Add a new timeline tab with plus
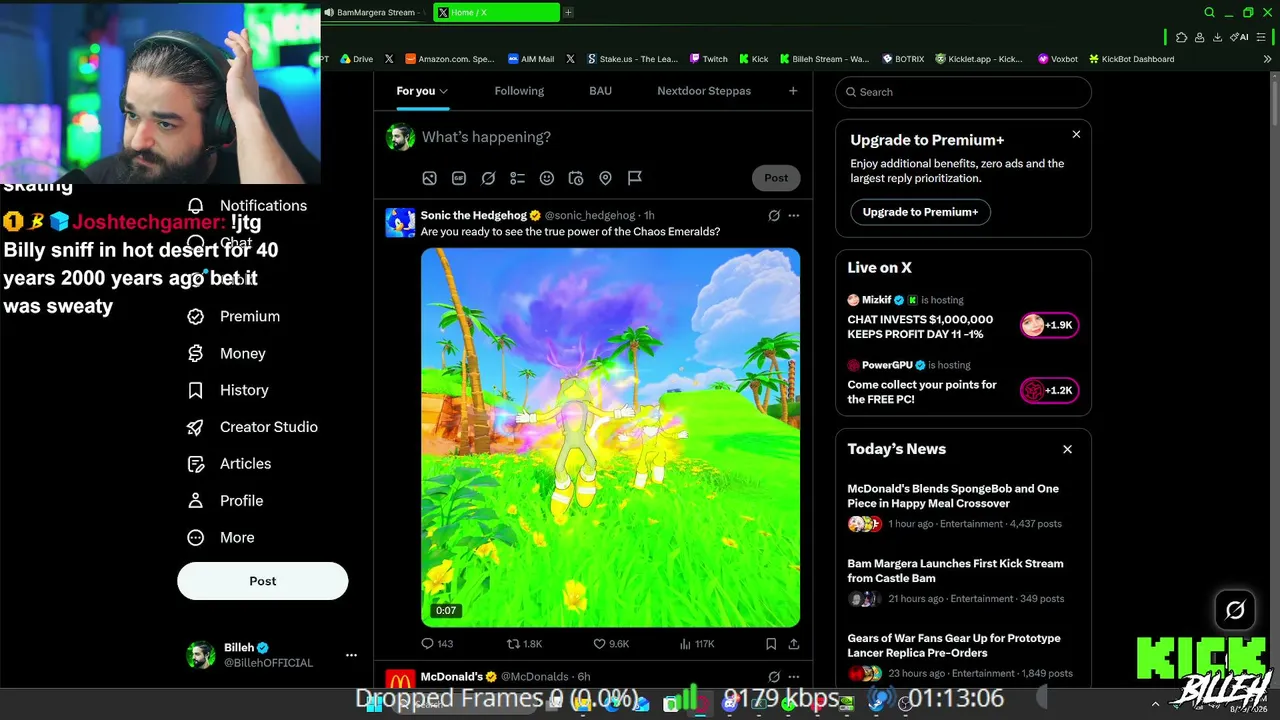Screen dimensions: 1280x720 point(793,91)
